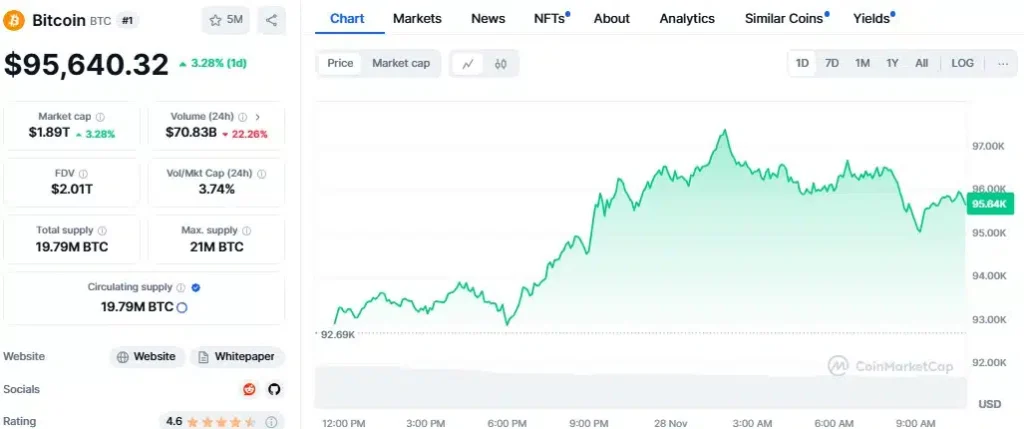The width and height of the screenshot is (1024, 429).
Task: Click the volume bar area below chart
Action: tap(640, 388)
